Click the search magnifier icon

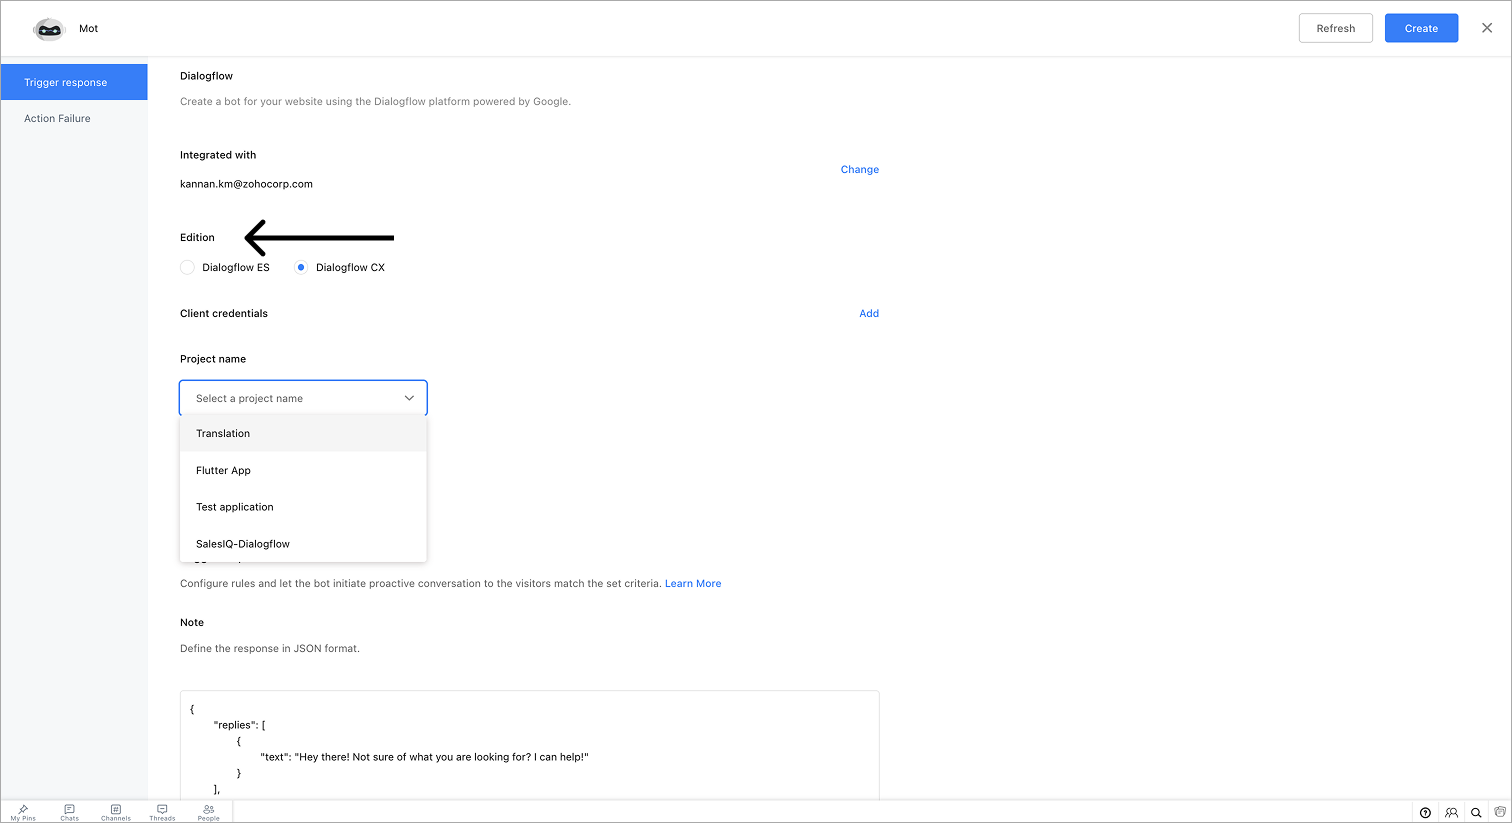coord(1476,813)
